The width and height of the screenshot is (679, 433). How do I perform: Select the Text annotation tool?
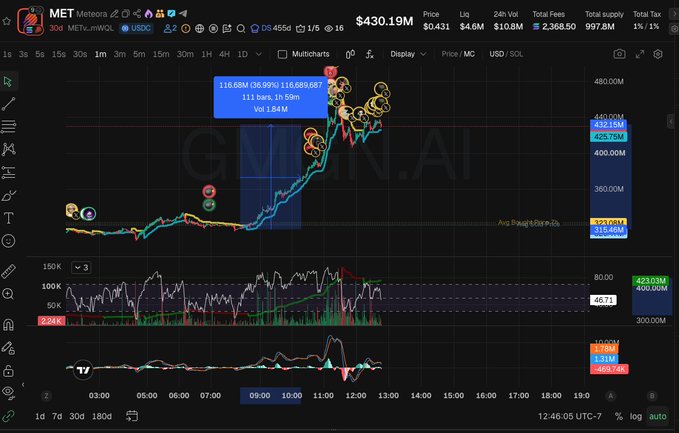click(x=8, y=218)
